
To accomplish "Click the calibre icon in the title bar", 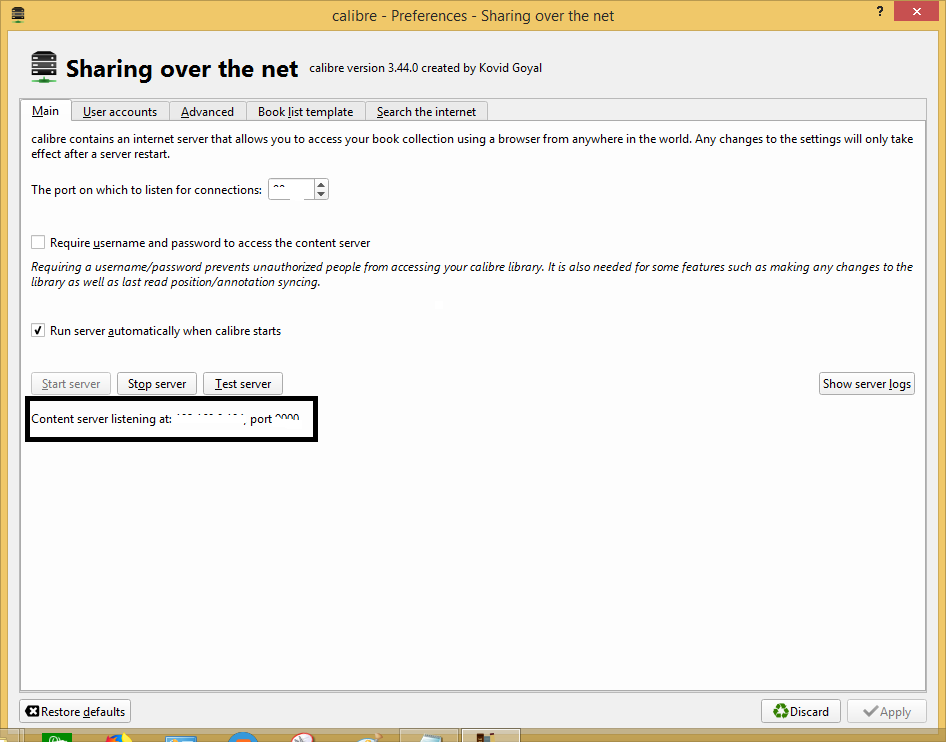I will pos(18,14).
